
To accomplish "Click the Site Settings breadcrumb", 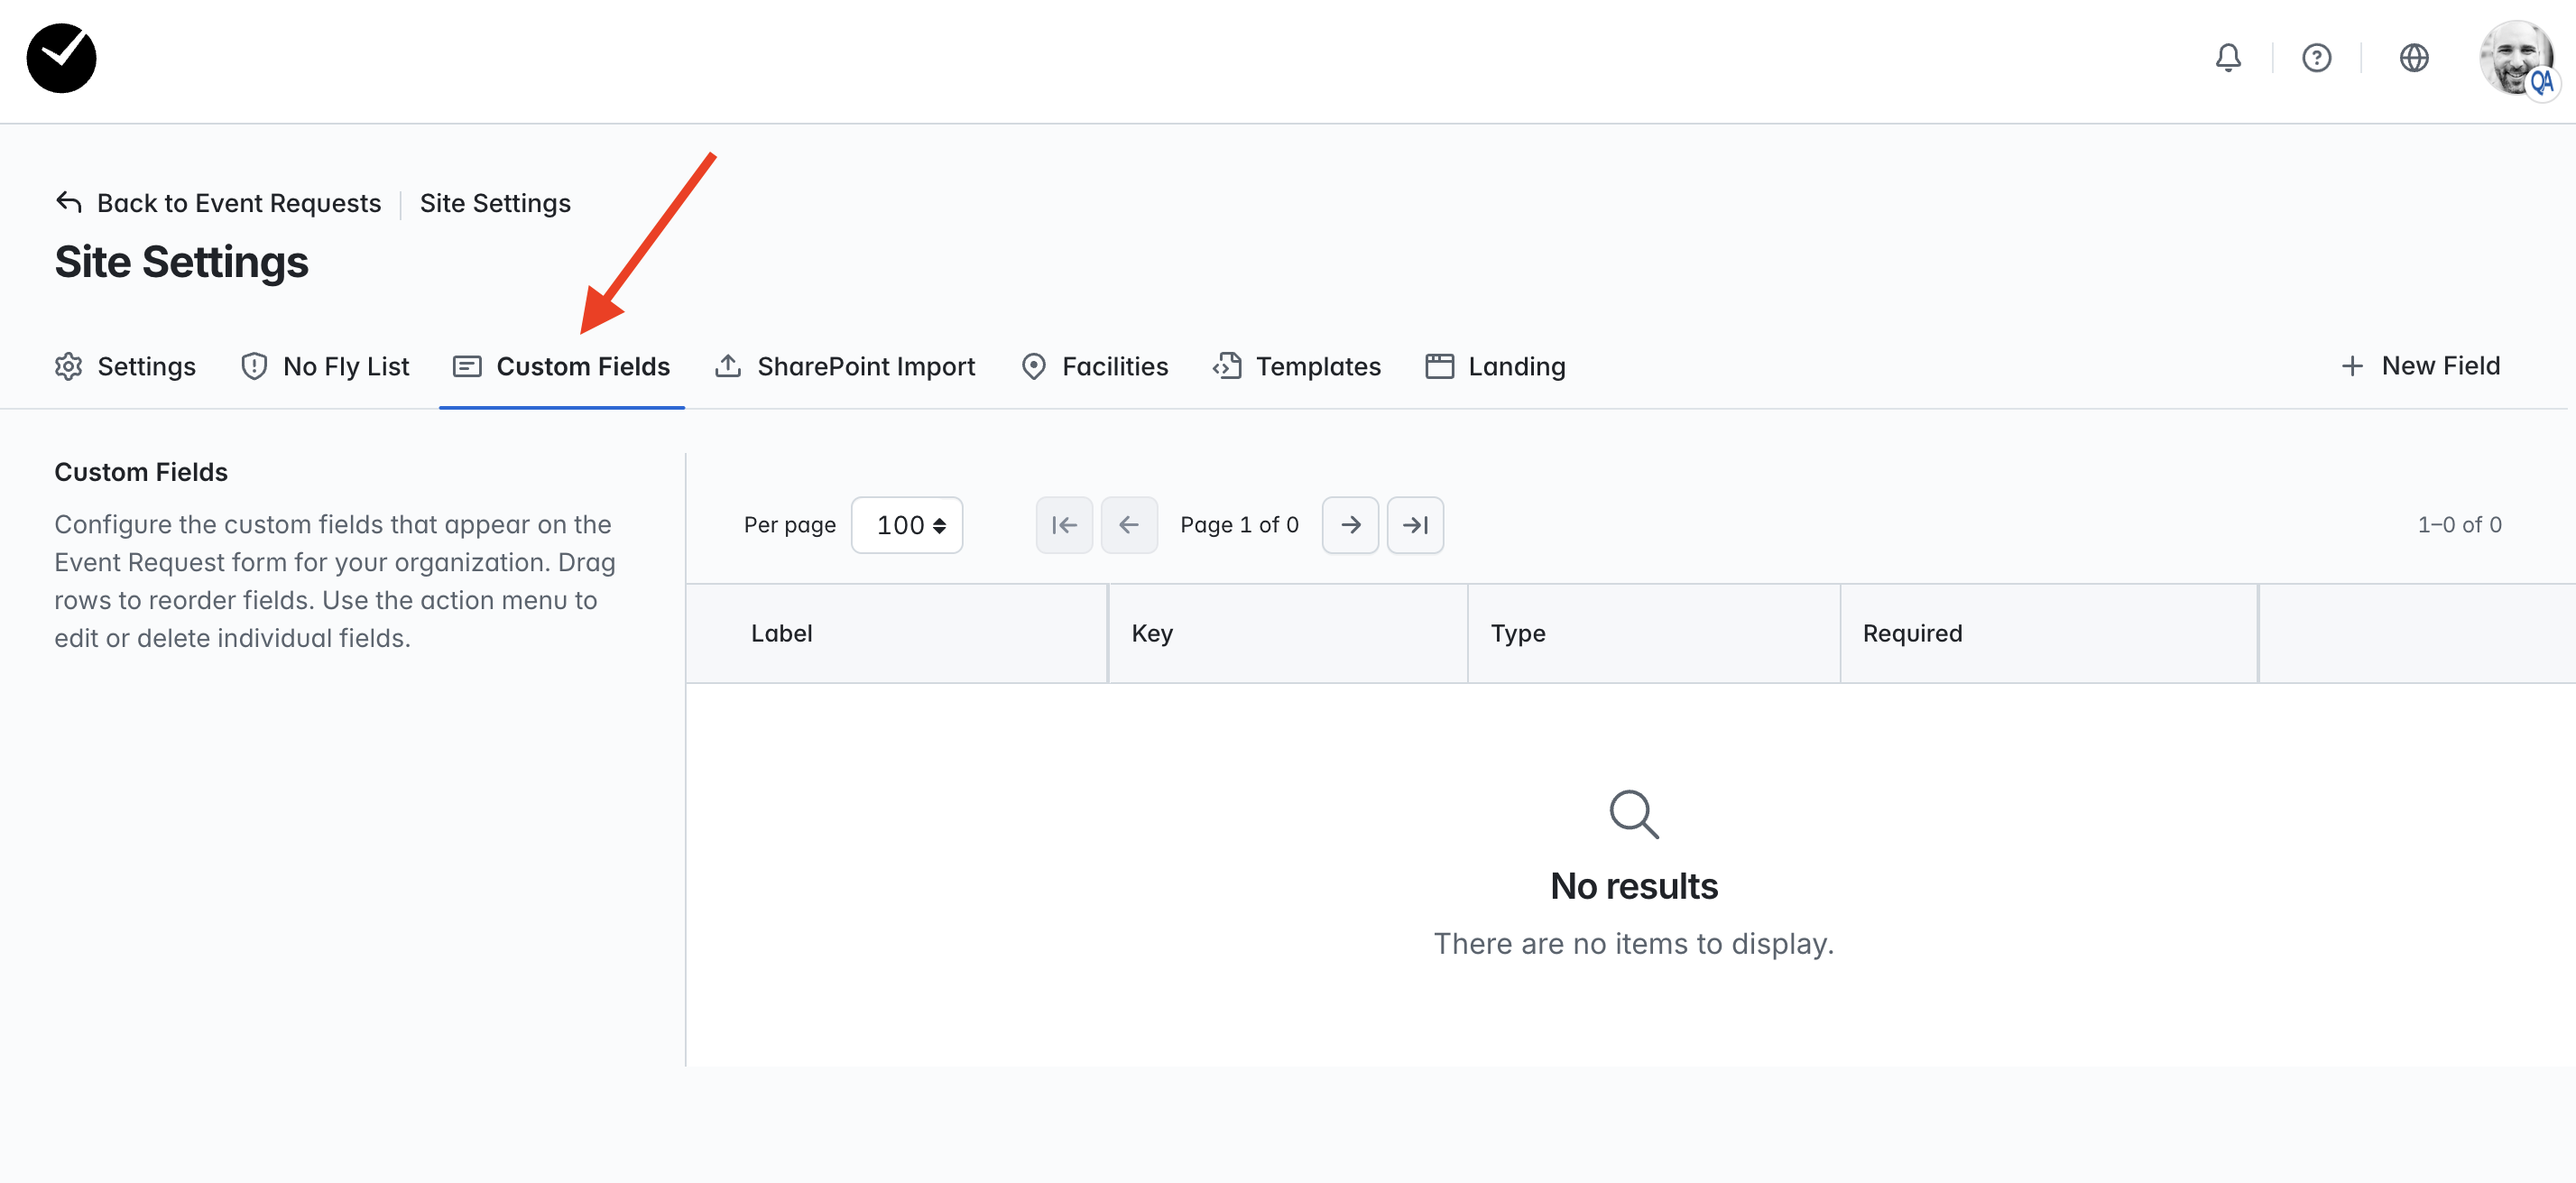I will 495,203.
